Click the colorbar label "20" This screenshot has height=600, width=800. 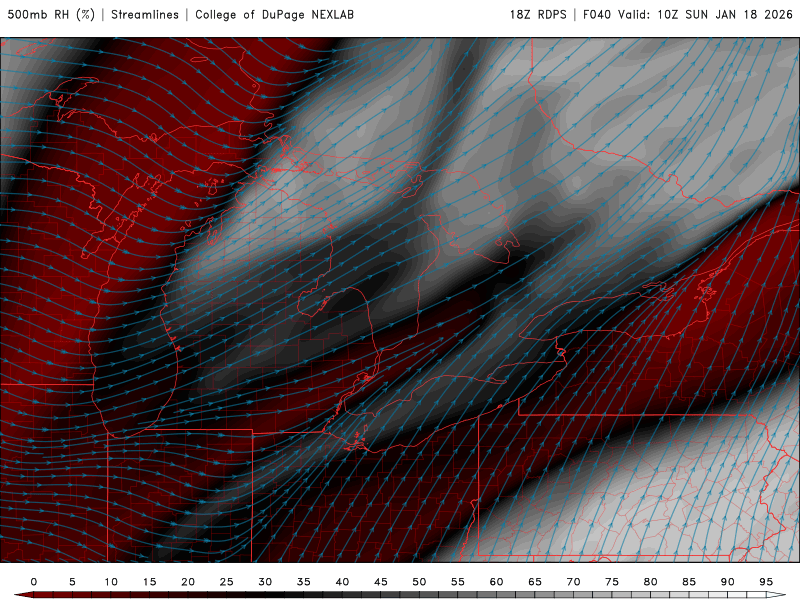pos(188,582)
